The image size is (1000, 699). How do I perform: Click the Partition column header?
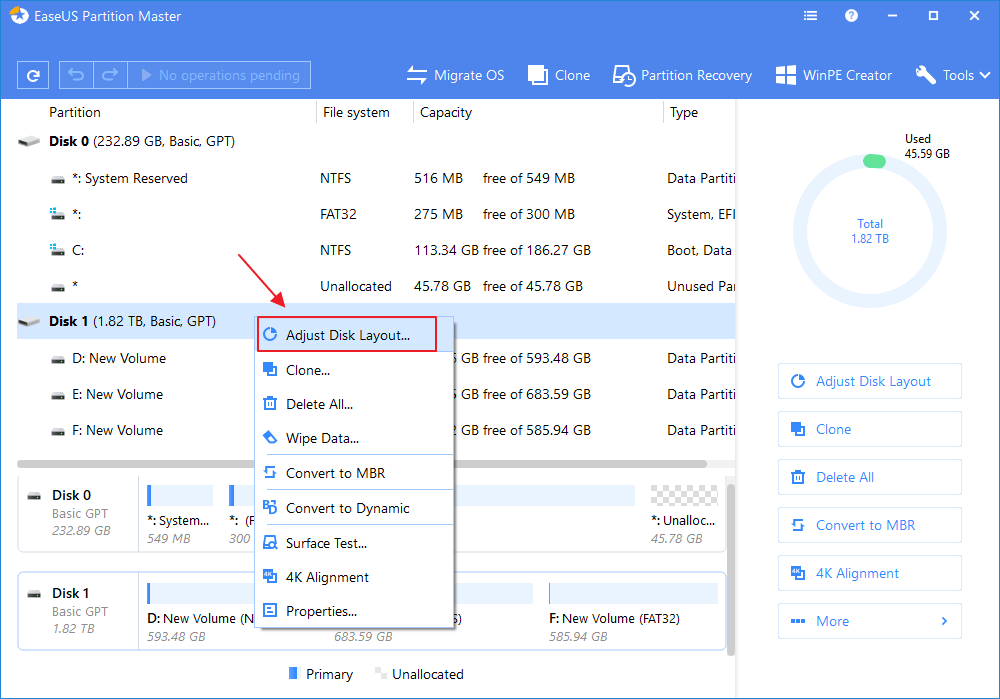[75, 112]
